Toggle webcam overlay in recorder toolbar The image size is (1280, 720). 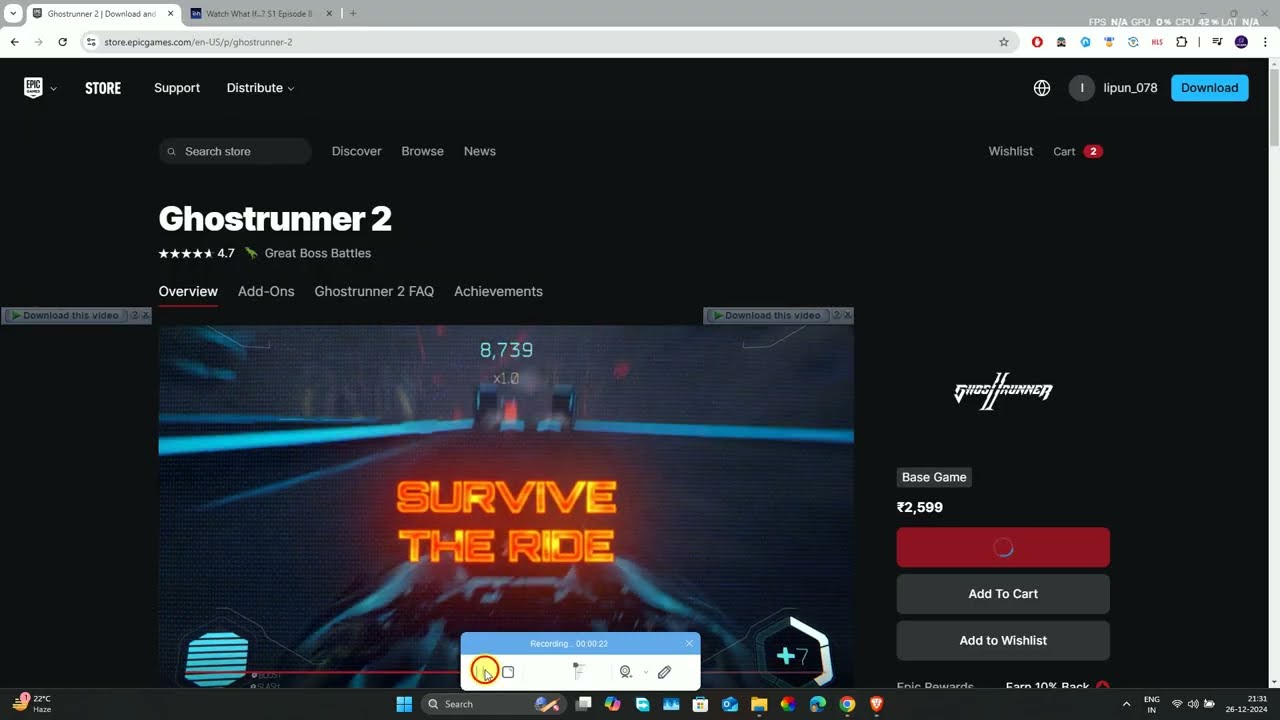[626, 672]
